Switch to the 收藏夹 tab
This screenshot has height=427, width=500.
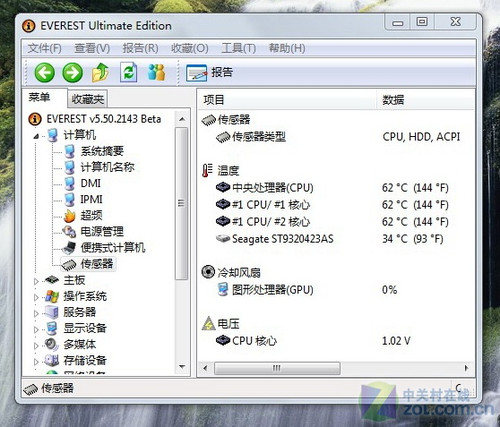click(x=87, y=99)
